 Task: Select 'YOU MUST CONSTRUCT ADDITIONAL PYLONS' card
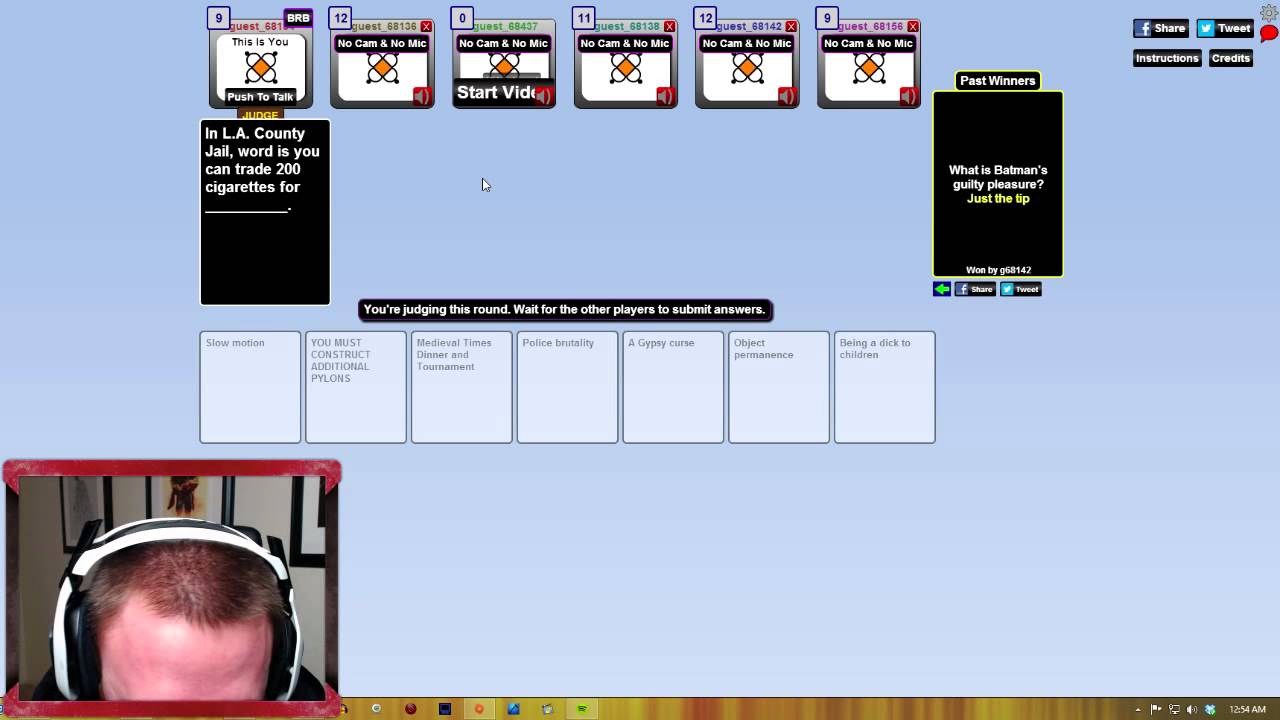point(356,387)
